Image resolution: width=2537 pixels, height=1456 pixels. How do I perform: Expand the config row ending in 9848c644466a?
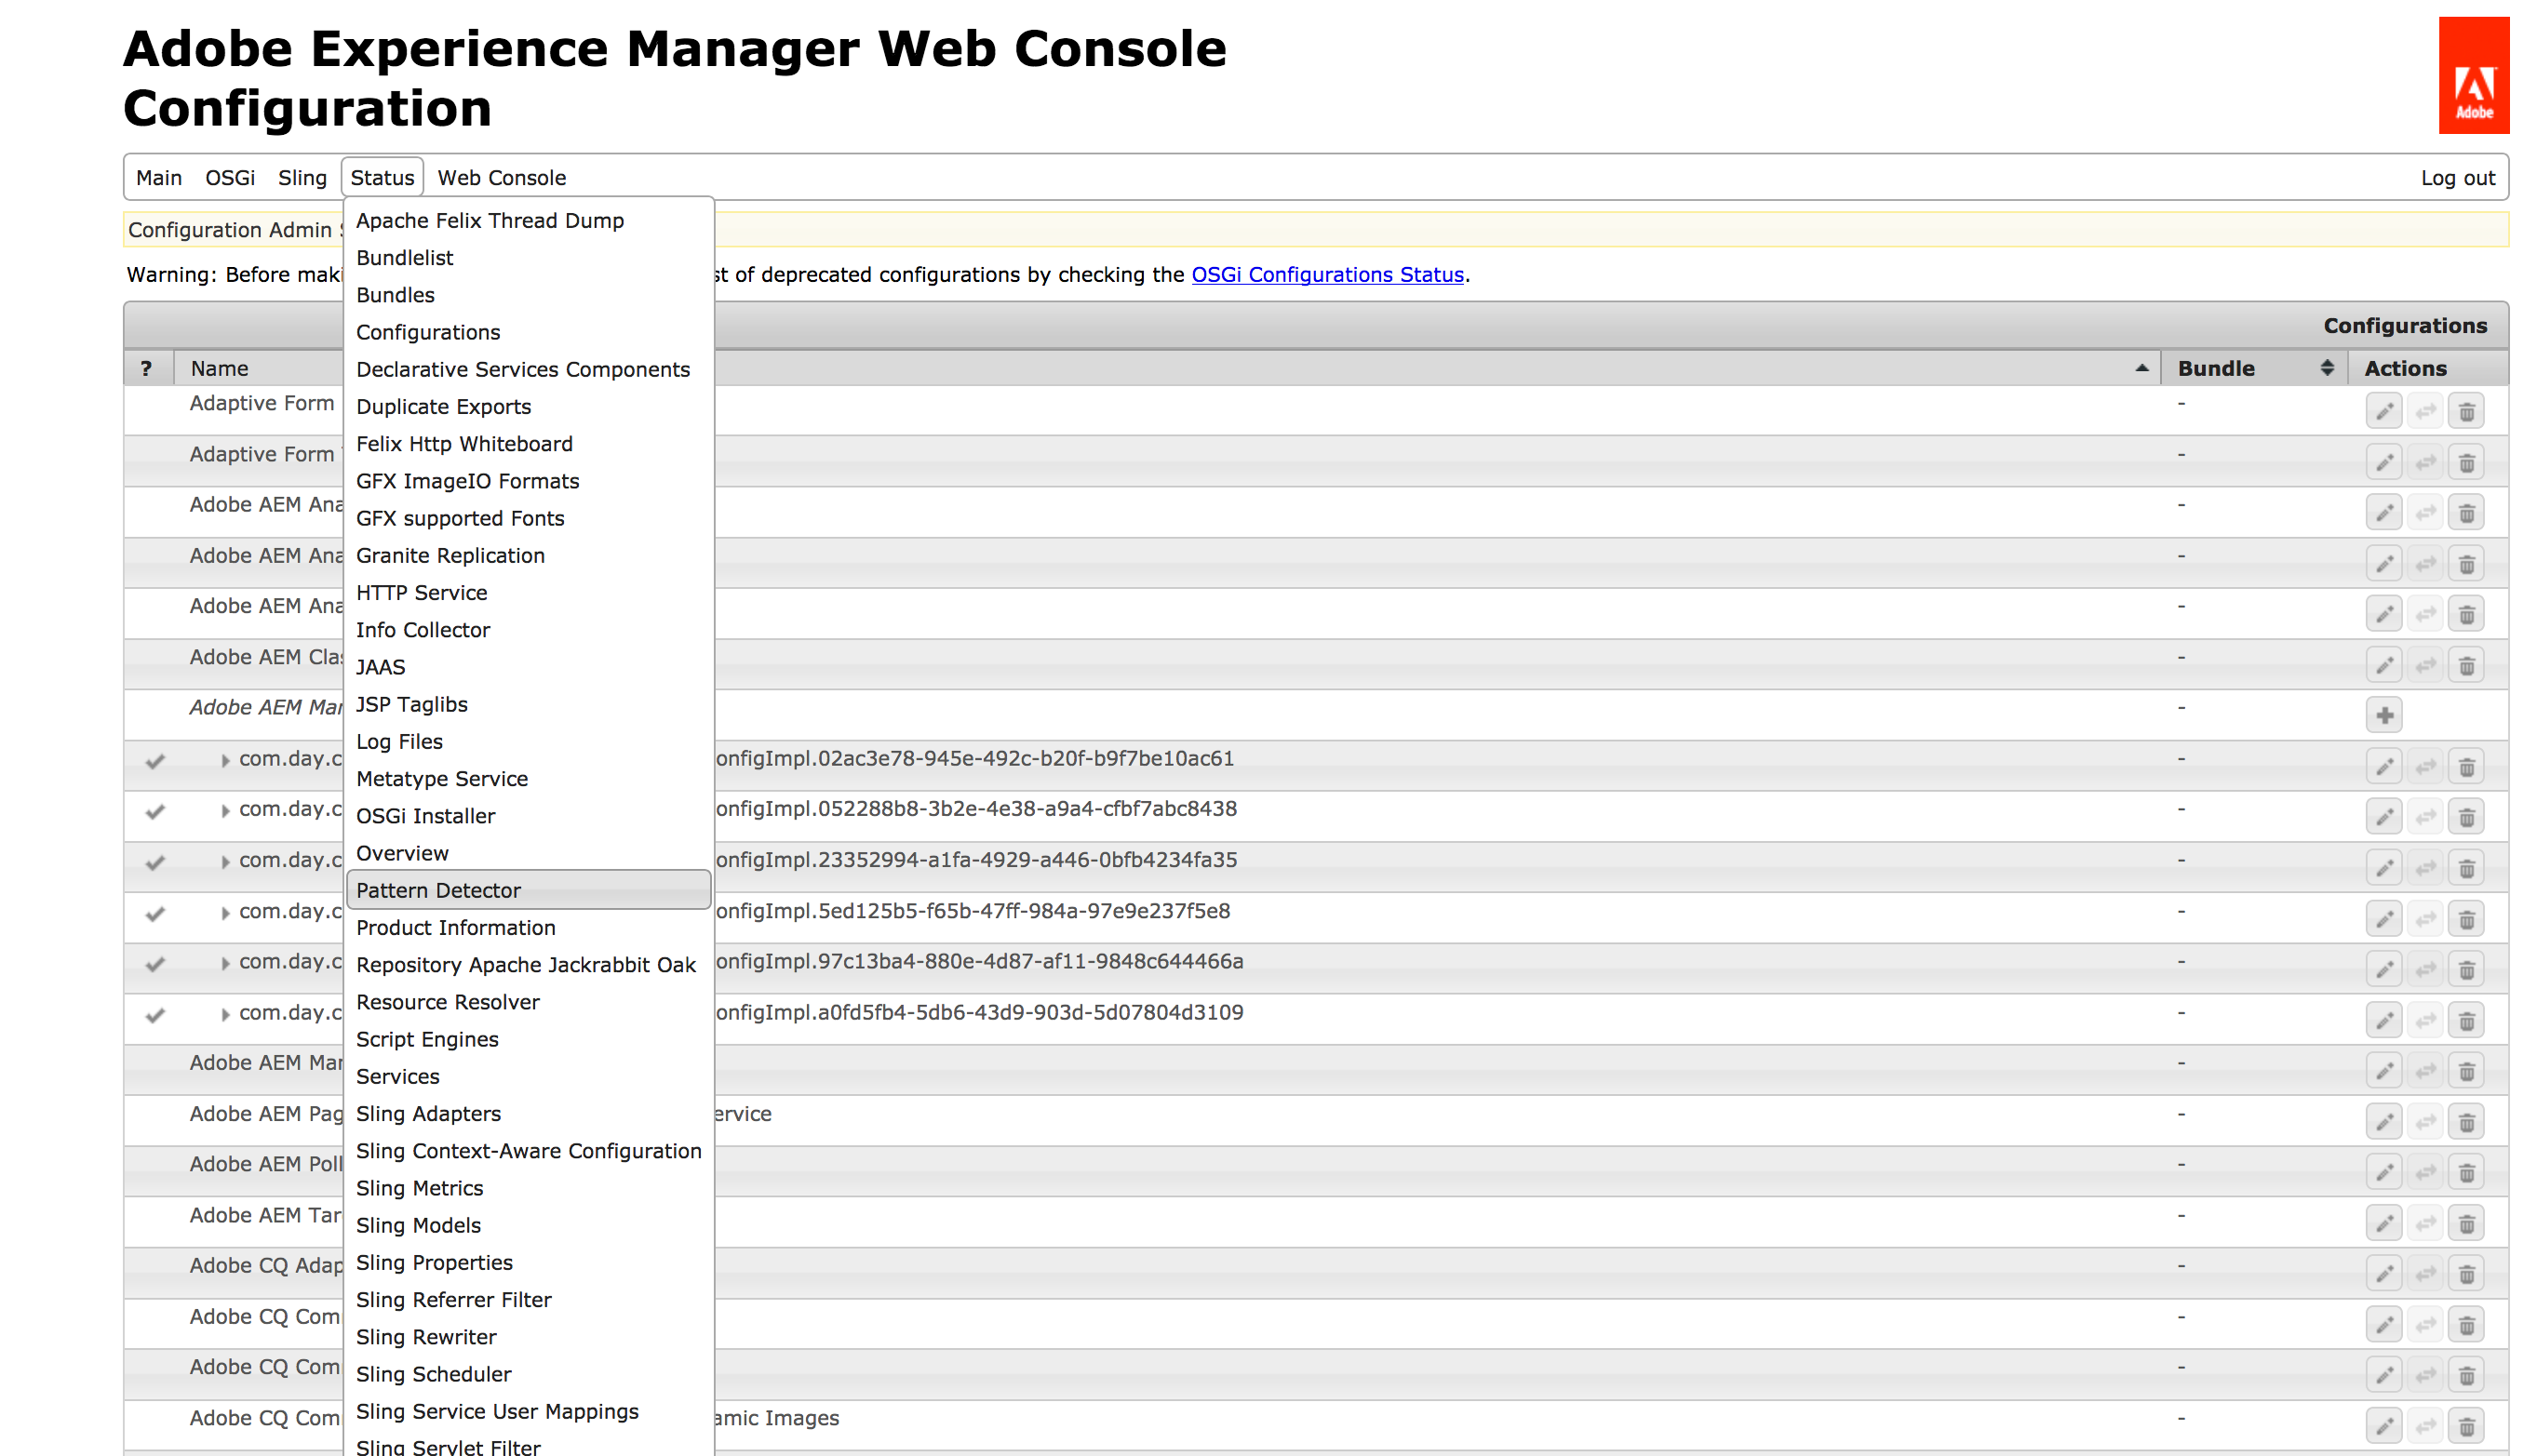pyautogui.click(x=225, y=963)
